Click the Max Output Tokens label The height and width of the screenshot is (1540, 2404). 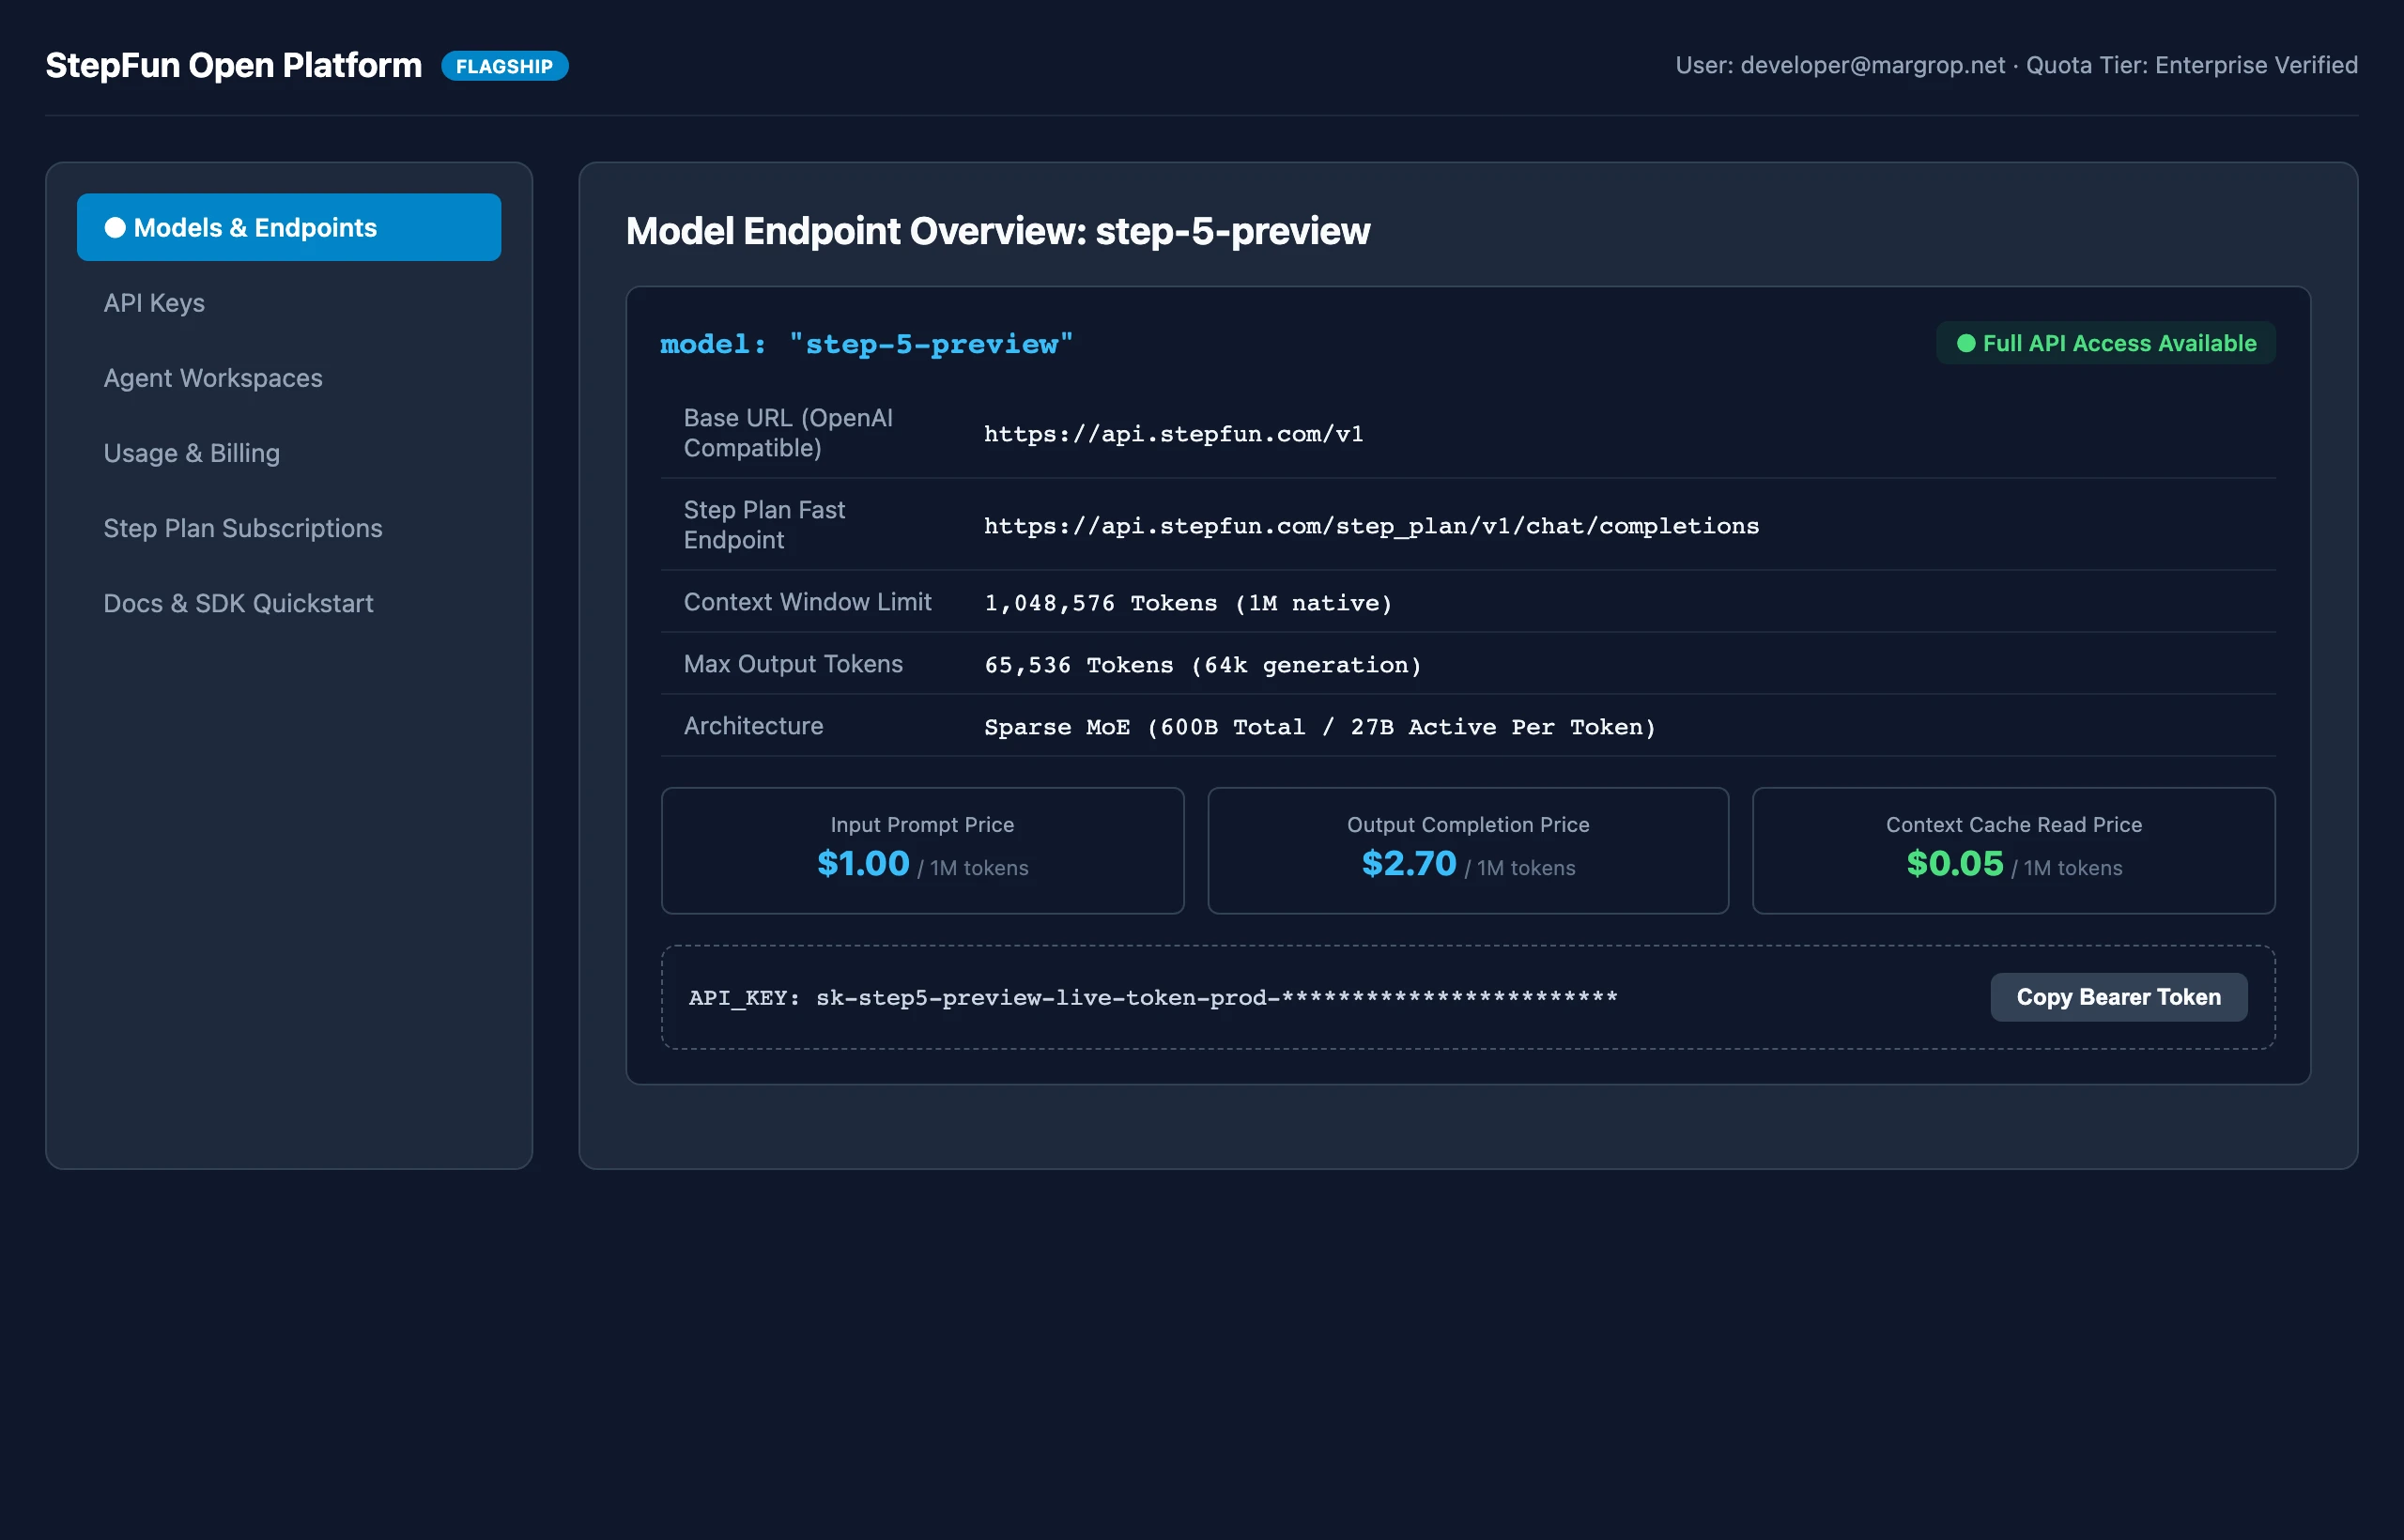tap(793, 664)
